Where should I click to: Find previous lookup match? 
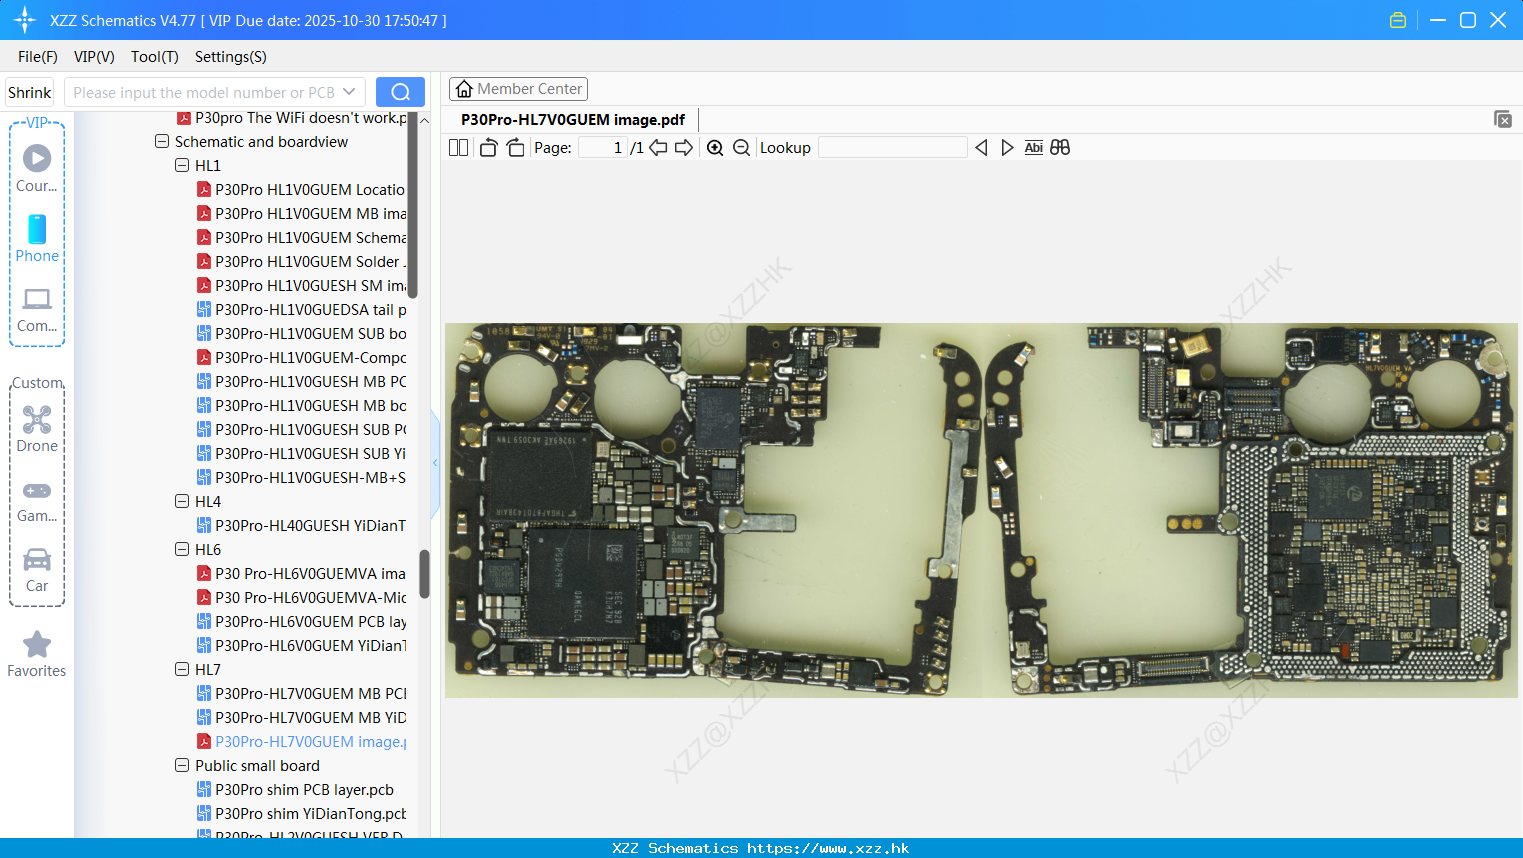tap(981, 148)
